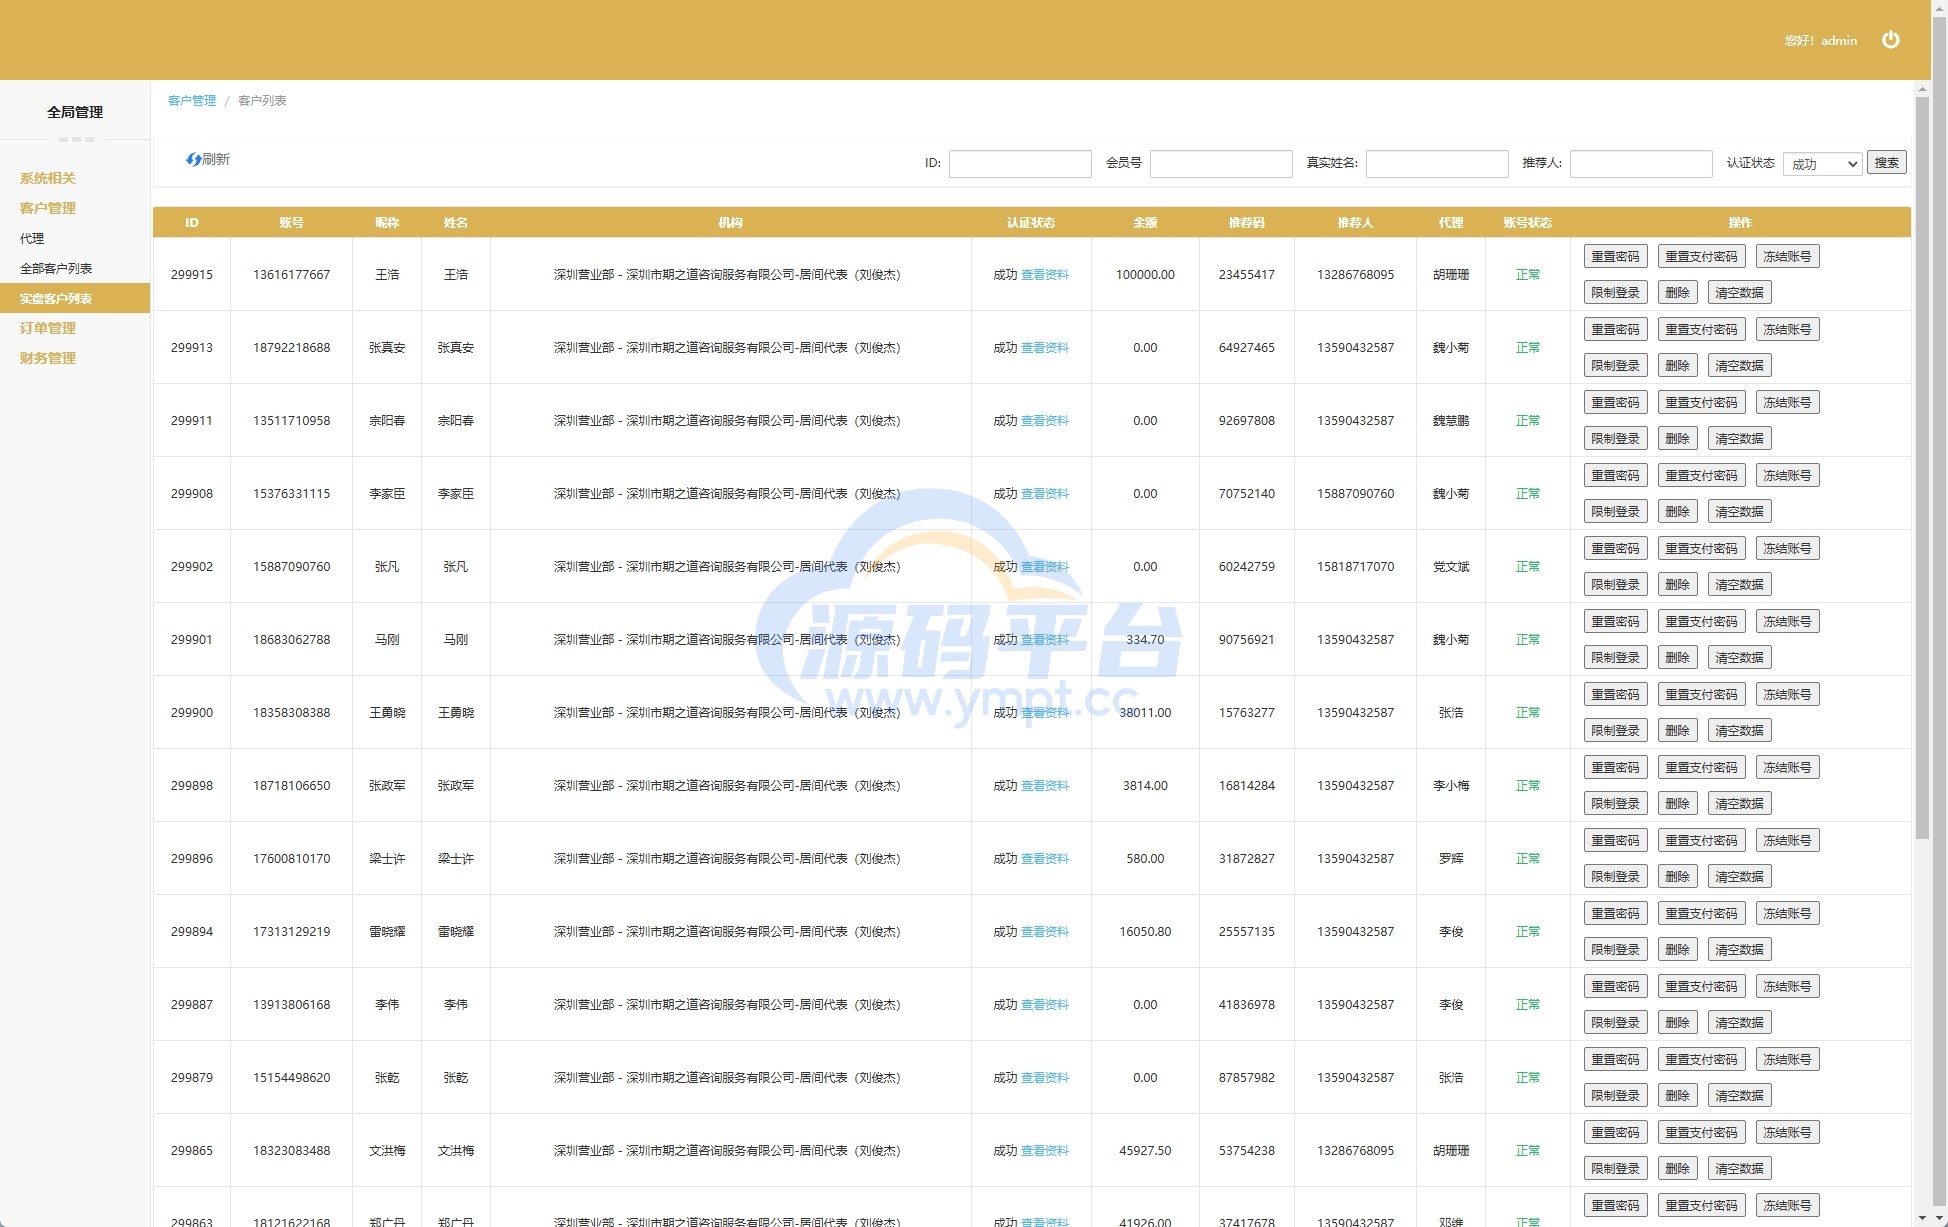Click account number 13616177667 cell

point(291,275)
